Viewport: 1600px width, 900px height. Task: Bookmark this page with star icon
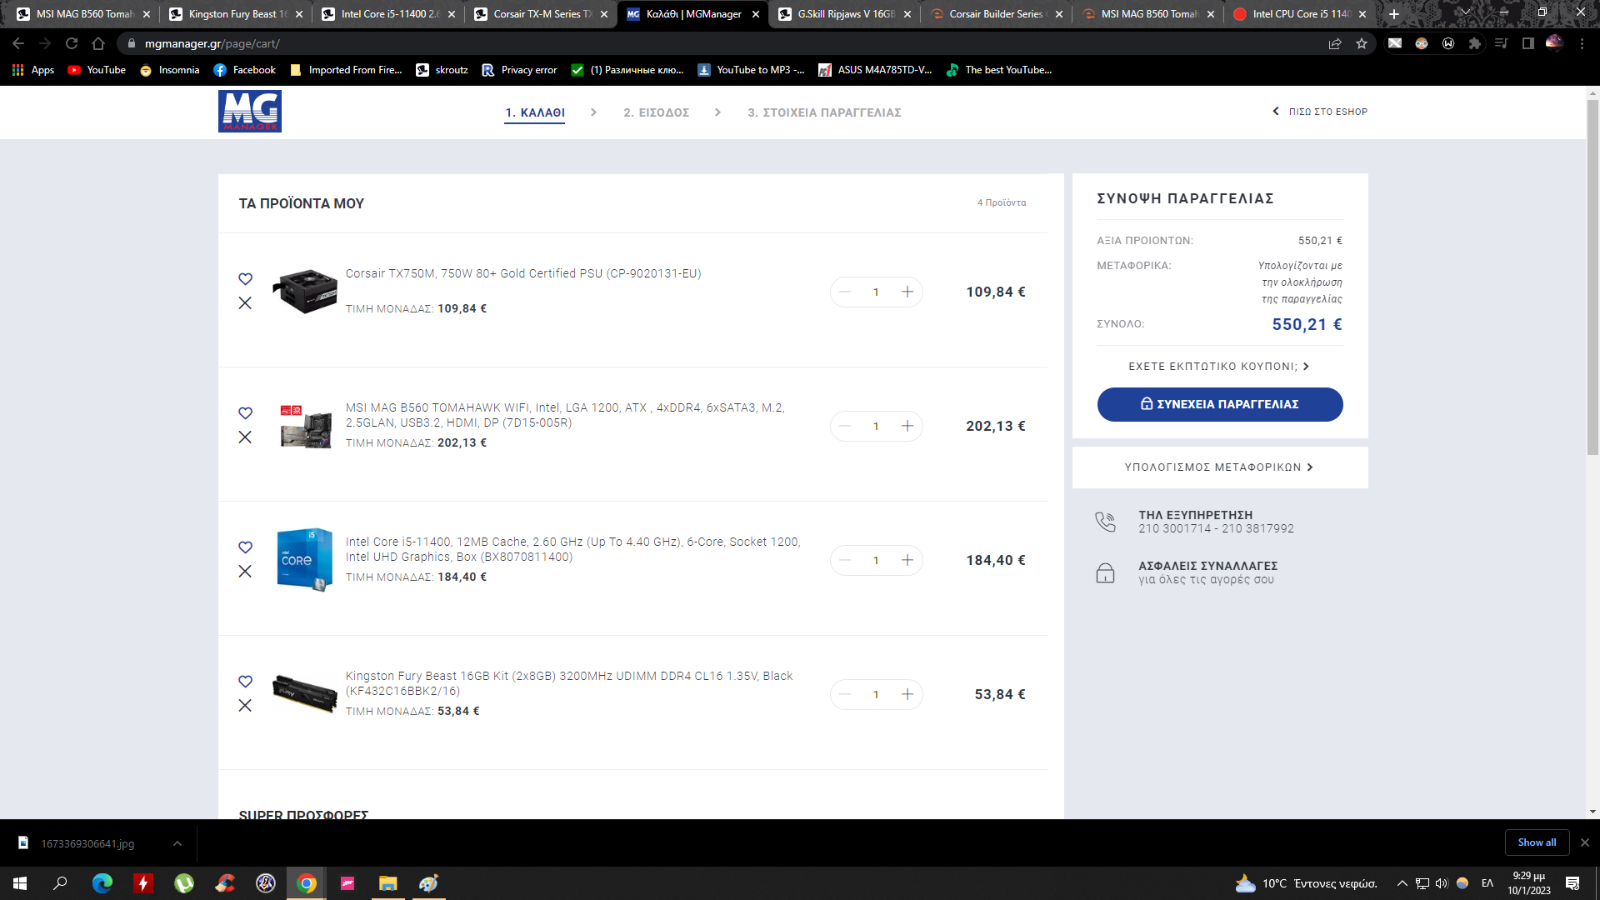pos(1361,43)
